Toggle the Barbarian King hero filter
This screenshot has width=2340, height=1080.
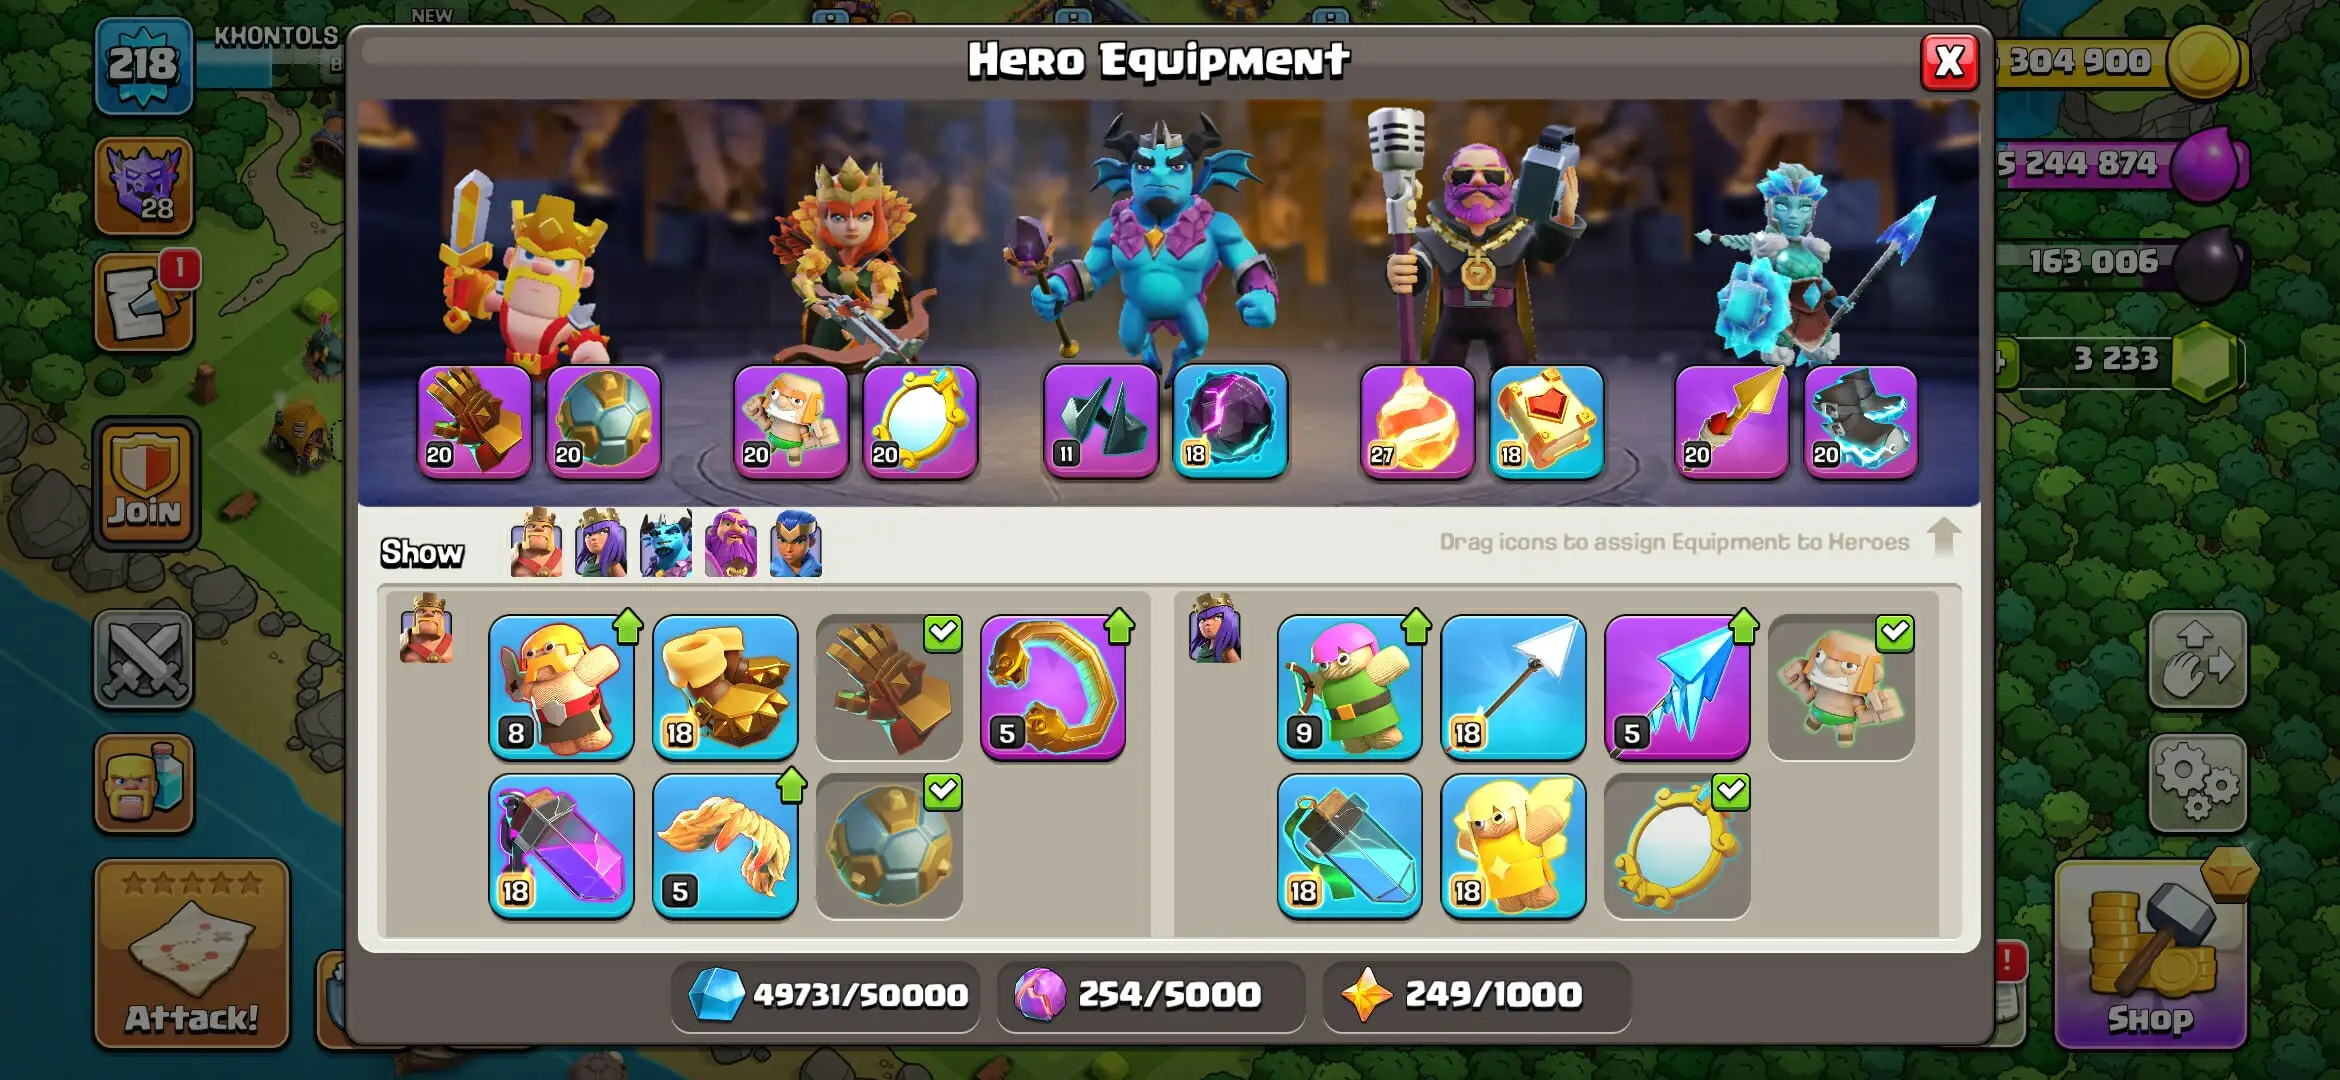(536, 543)
